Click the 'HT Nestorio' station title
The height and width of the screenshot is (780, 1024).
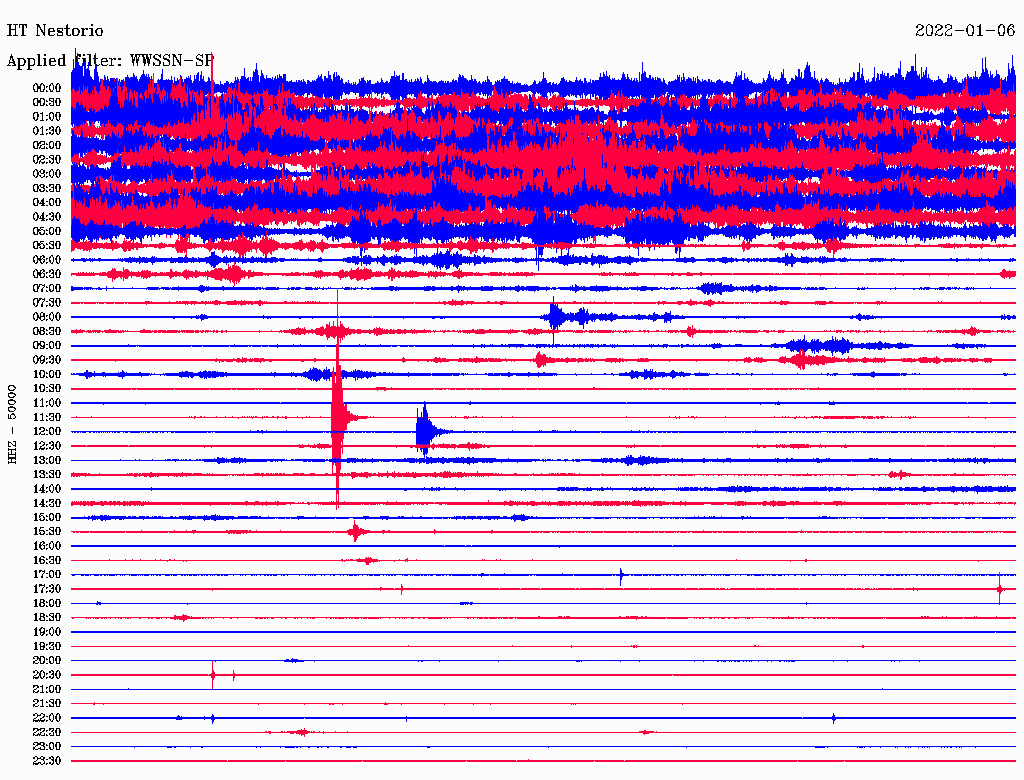(x=55, y=31)
